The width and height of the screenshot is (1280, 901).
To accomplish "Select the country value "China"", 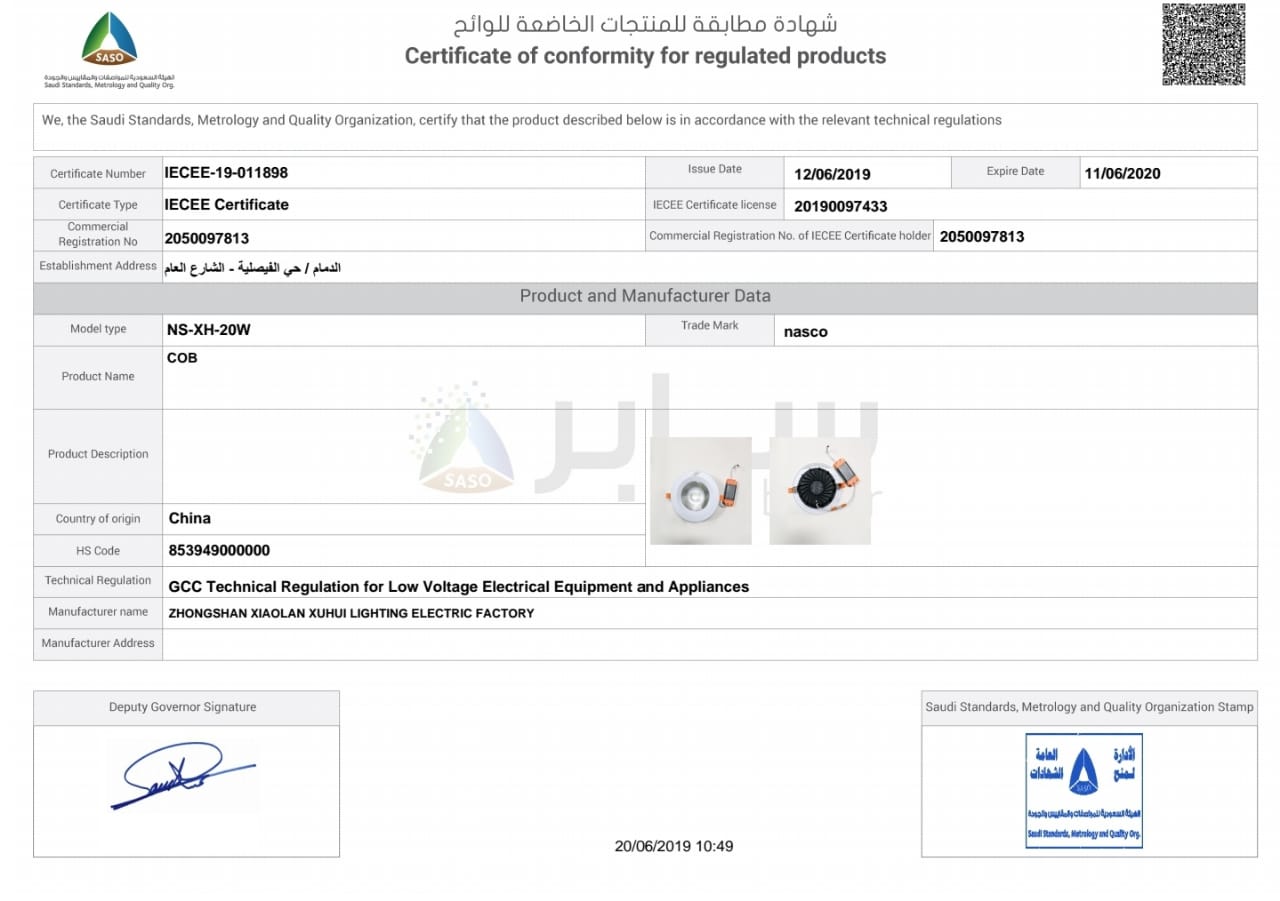I will [x=190, y=518].
